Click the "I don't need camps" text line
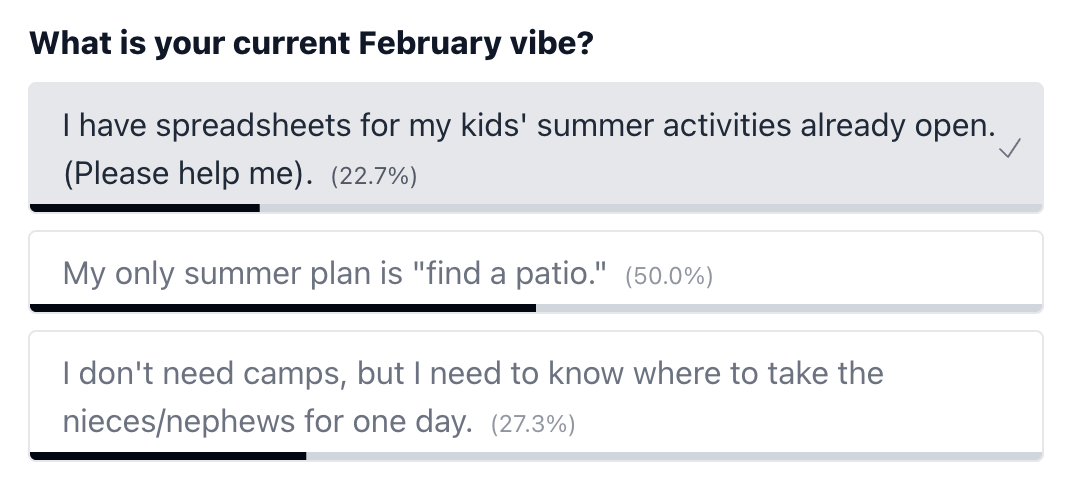 [x=473, y=374]
